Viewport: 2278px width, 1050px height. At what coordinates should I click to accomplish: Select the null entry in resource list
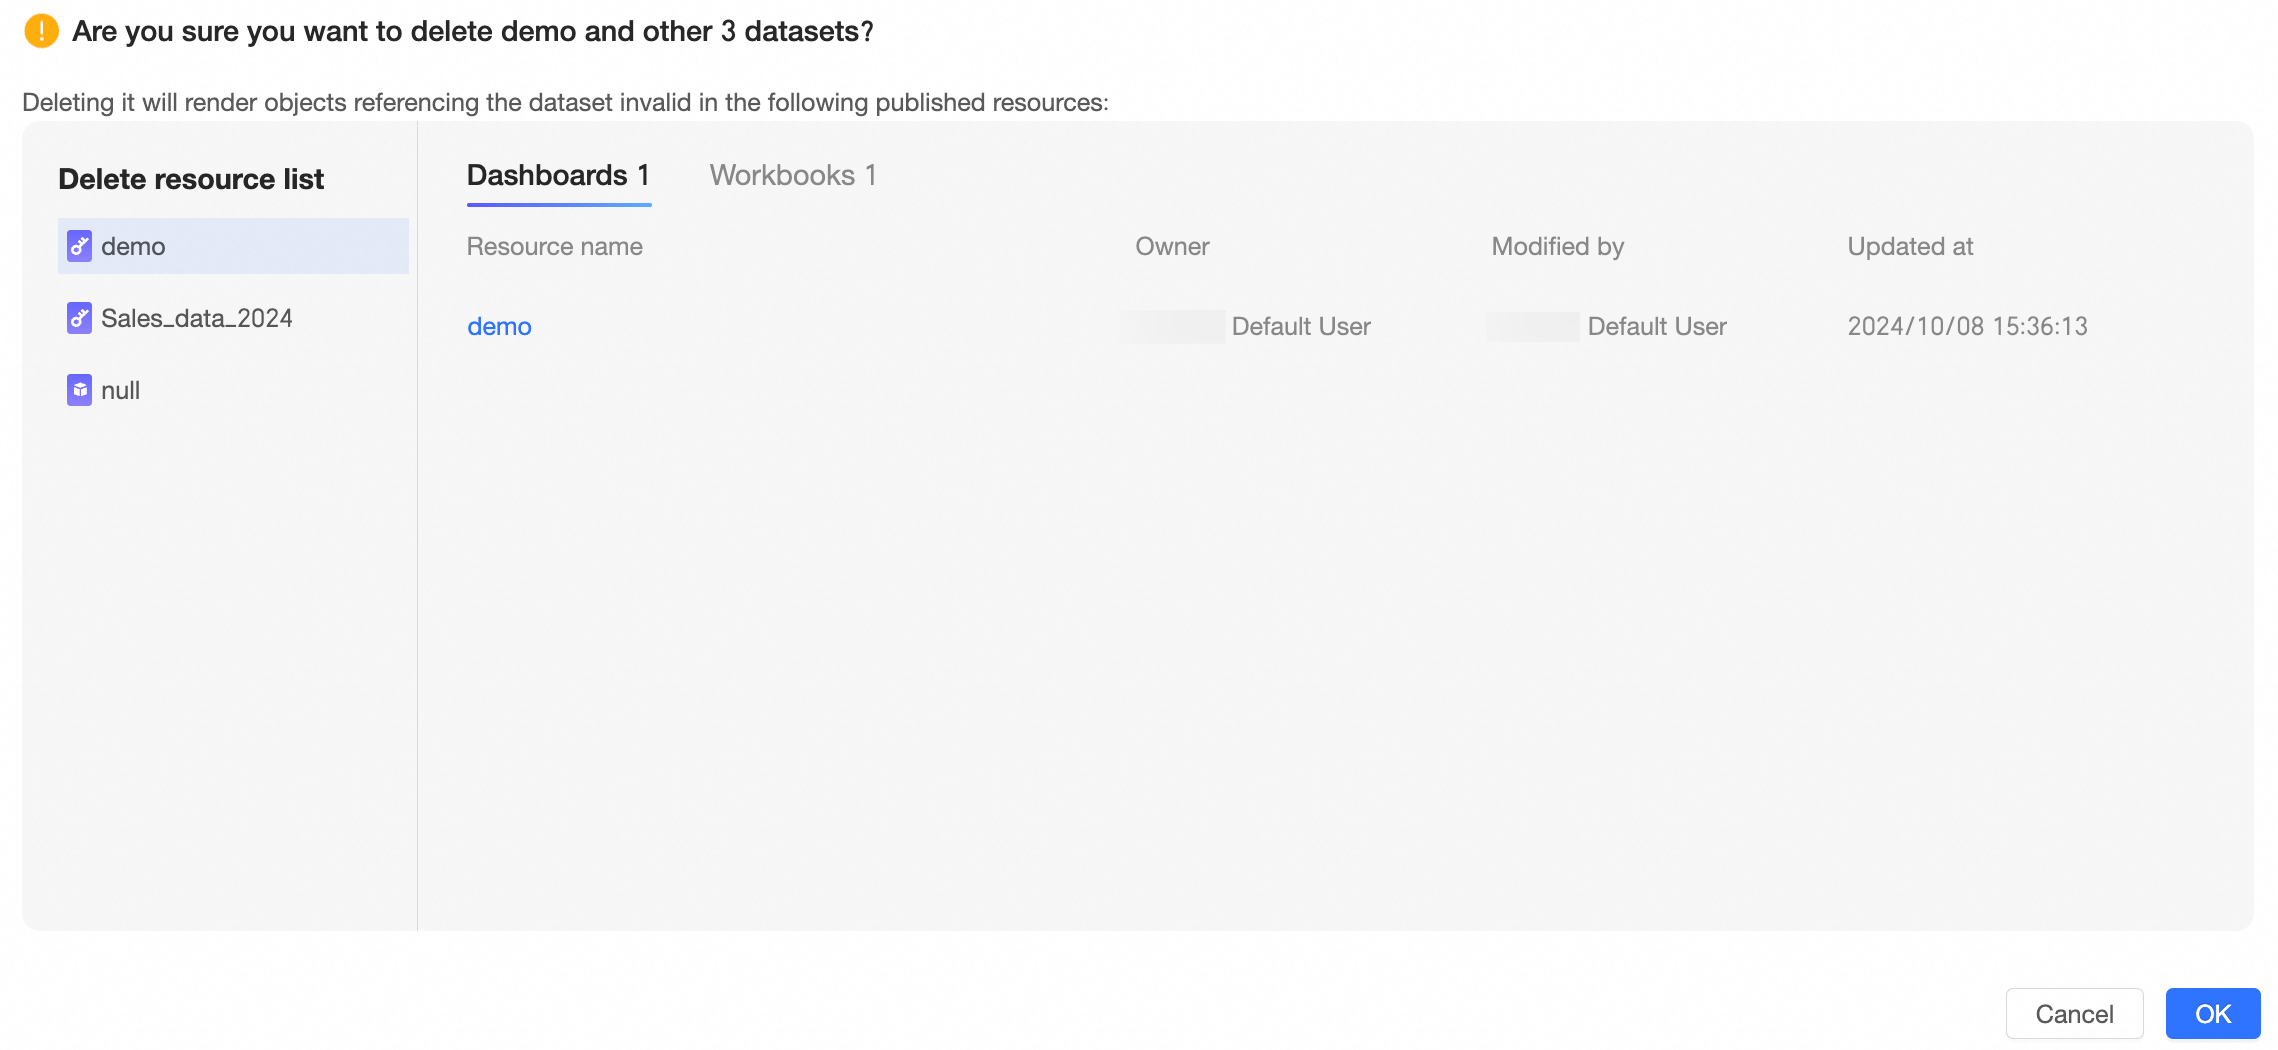120,390
